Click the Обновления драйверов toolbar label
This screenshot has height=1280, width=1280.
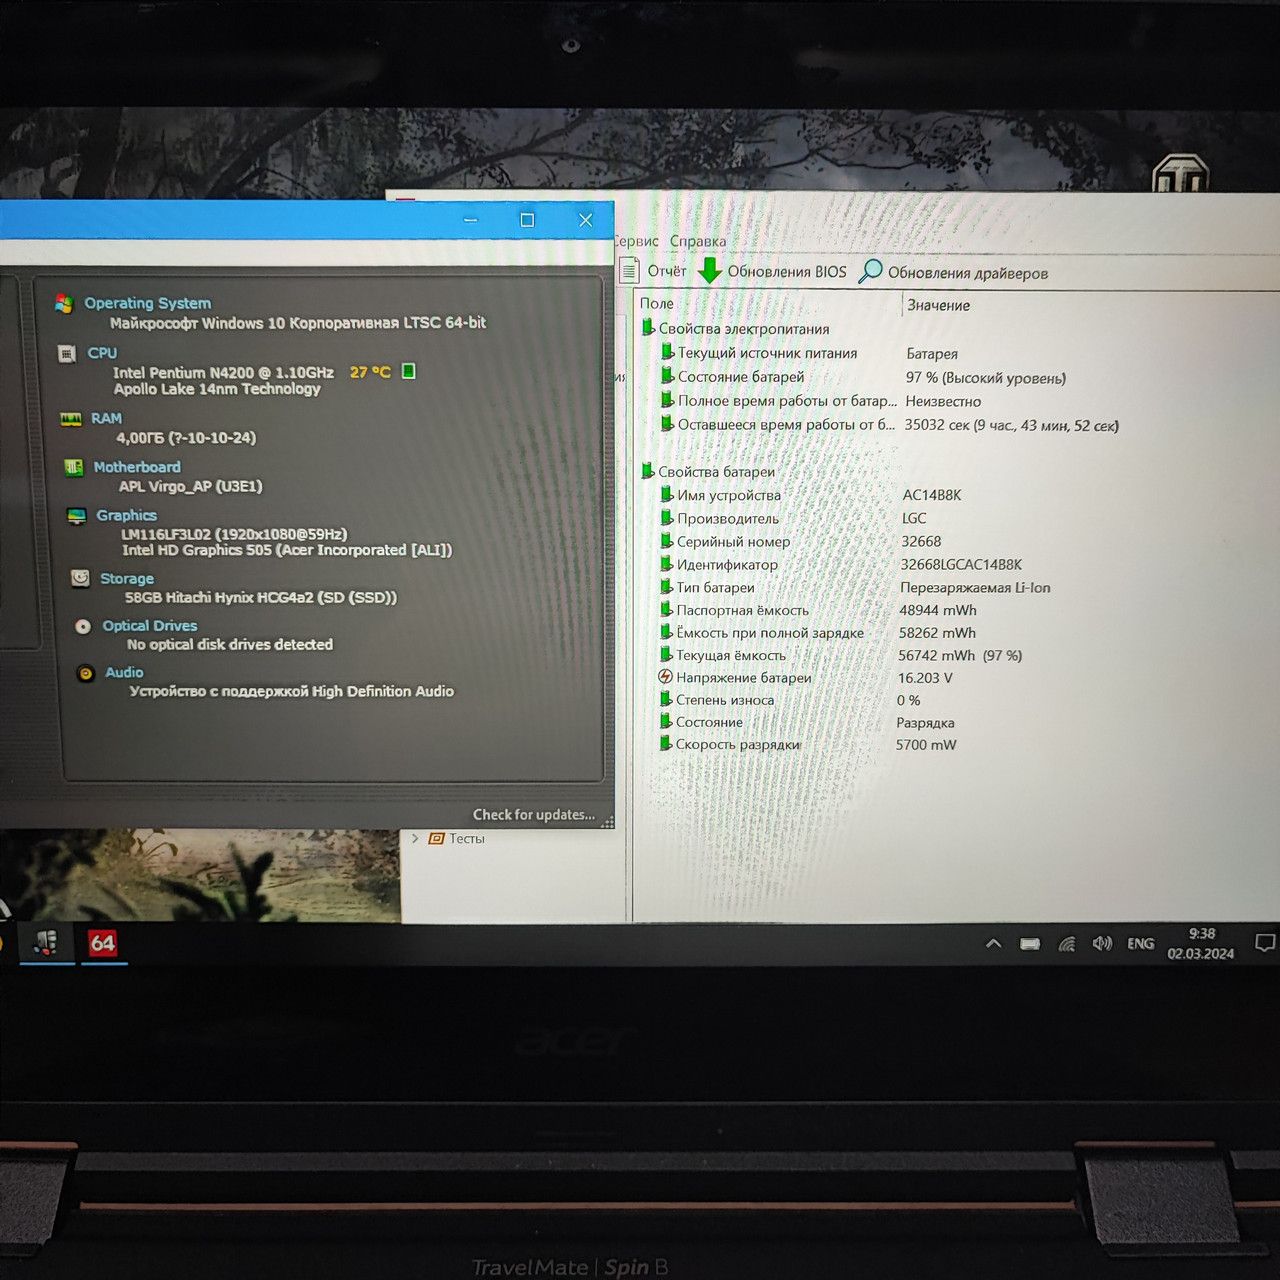coord(968,273)
